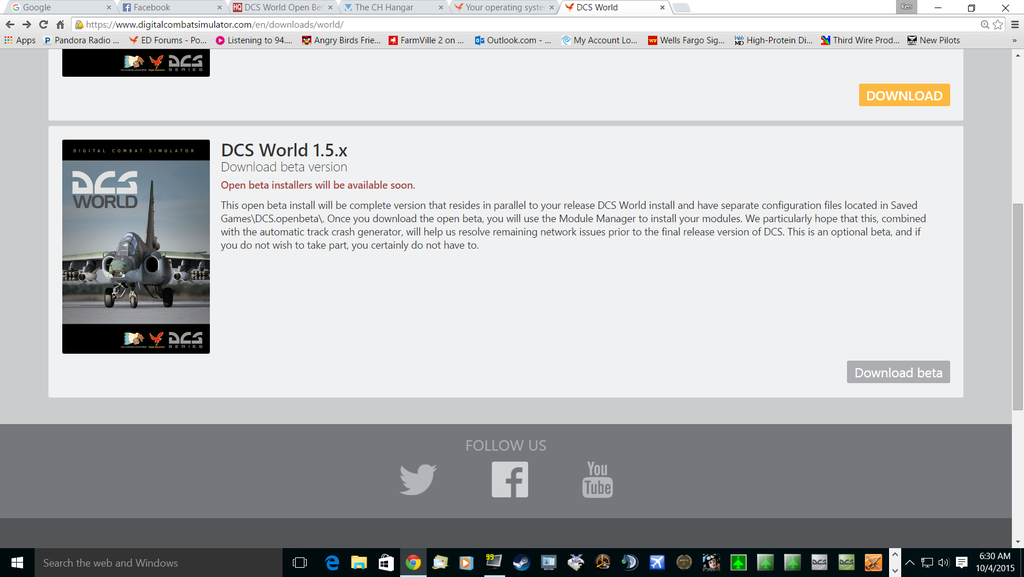Open the Action Center notifications icon
Image resolution: width=1024 pixels, height=577 pixels.
tap(961, 563)
